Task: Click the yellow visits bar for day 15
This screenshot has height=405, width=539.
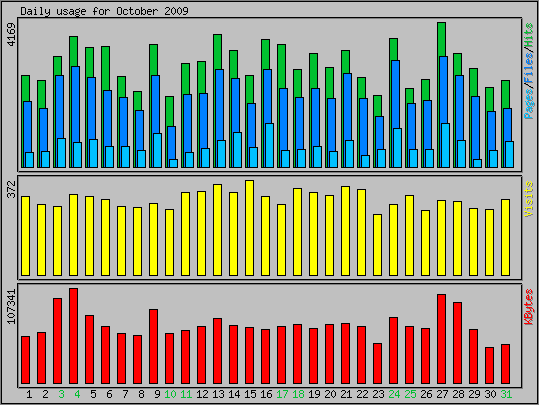Action: pos(250,228)
